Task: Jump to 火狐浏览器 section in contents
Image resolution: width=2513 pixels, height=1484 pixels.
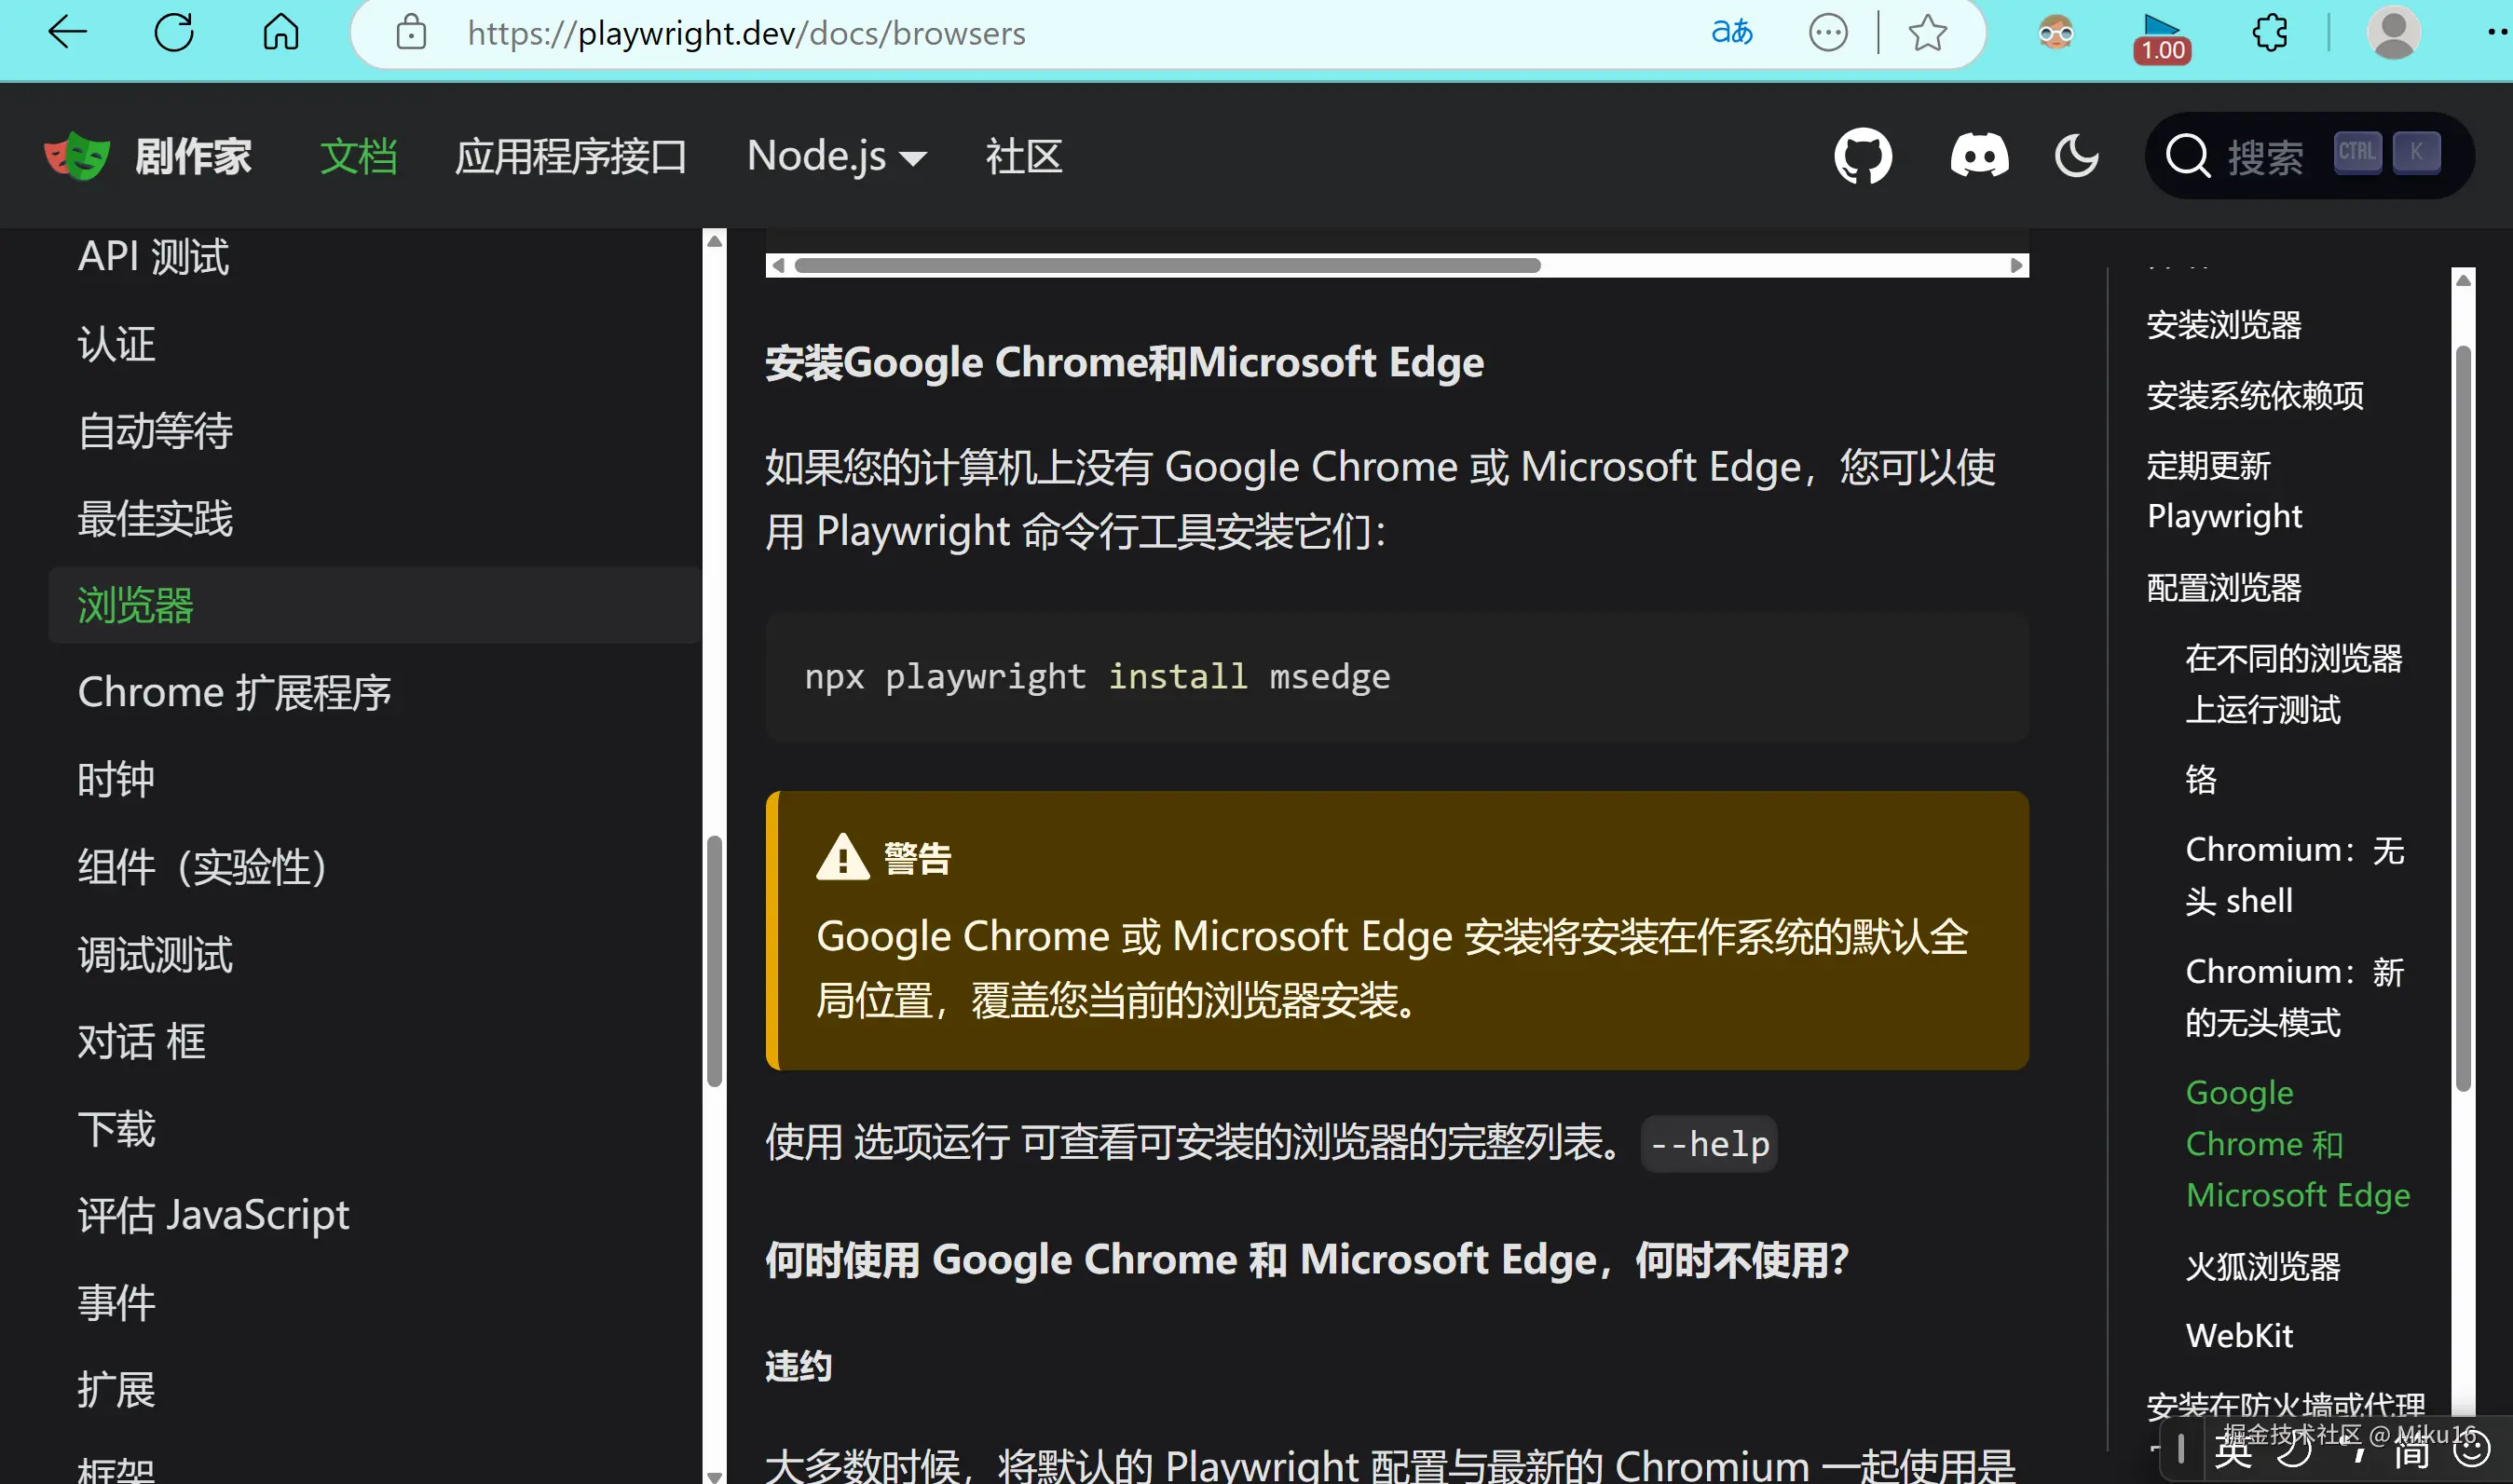Action: click(x=2262, y=1266)
